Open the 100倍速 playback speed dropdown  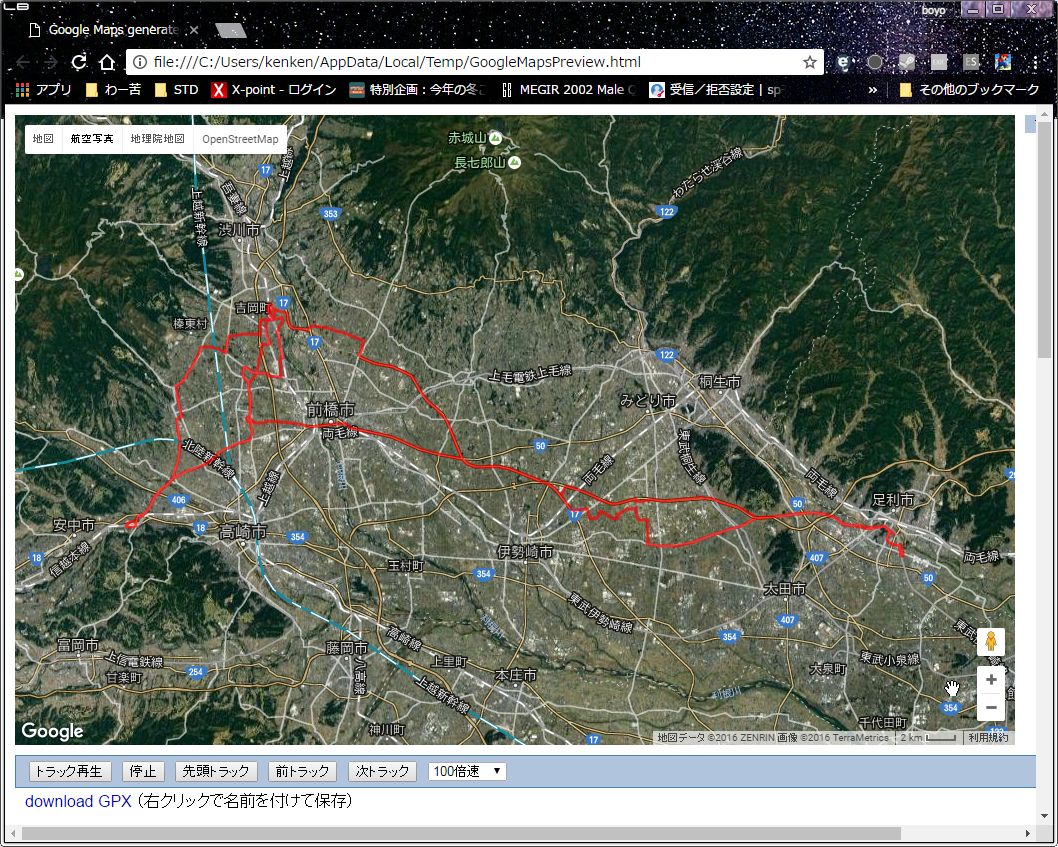pyautogui.click(x=467, y=771)
